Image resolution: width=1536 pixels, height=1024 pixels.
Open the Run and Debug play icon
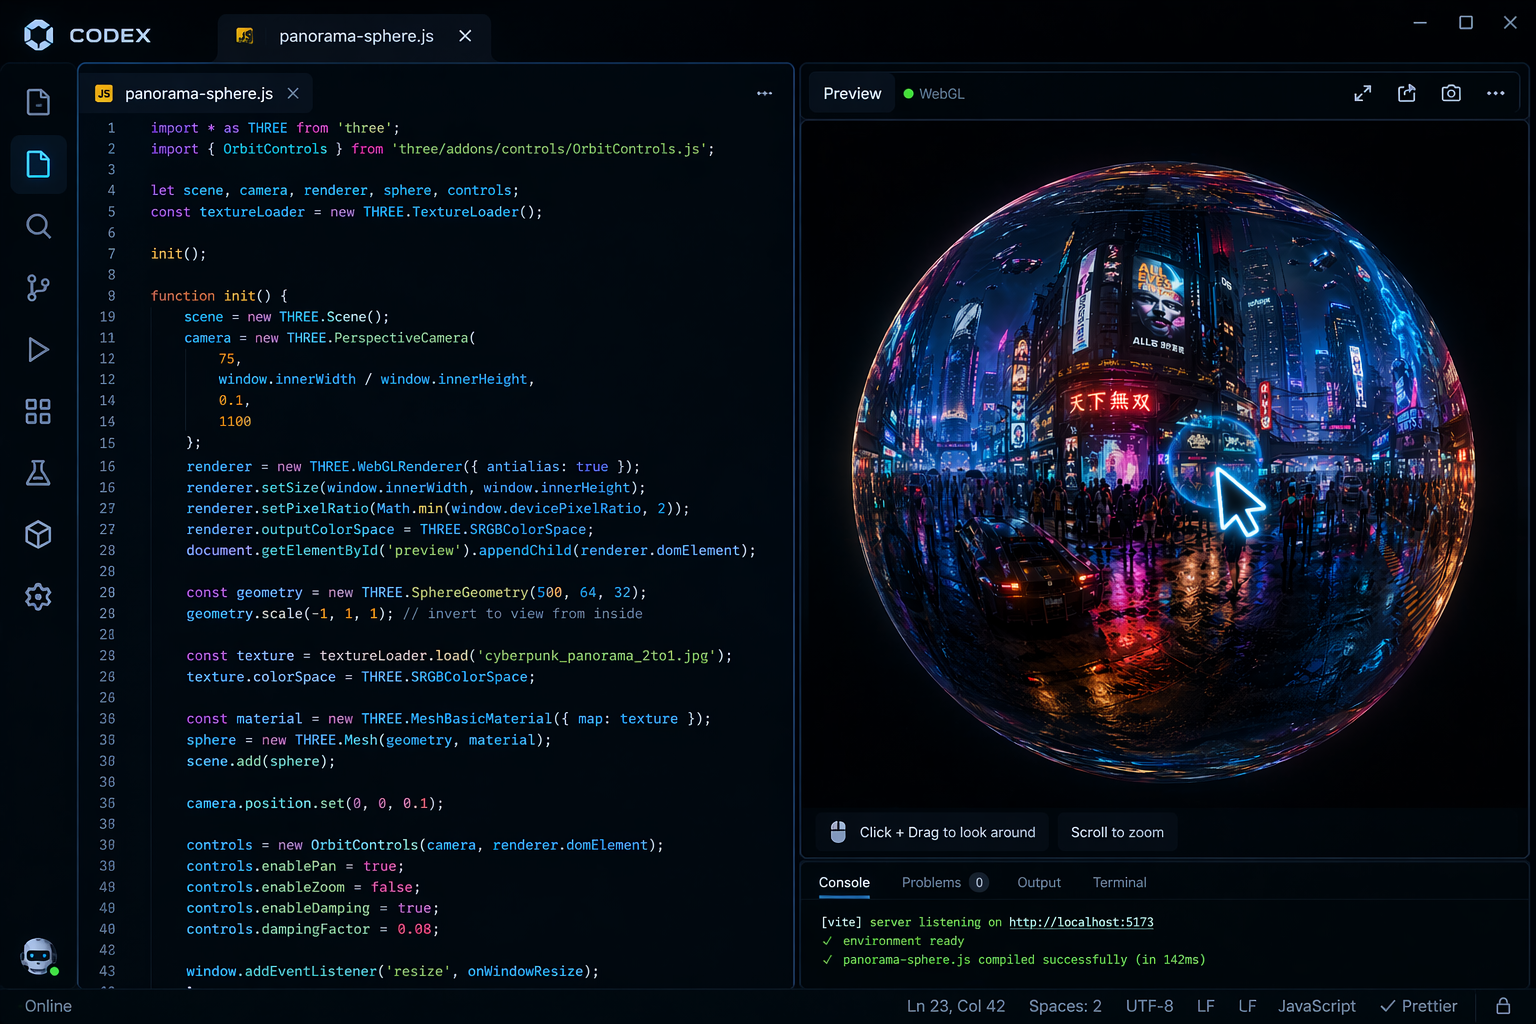(x=38, y=350)
